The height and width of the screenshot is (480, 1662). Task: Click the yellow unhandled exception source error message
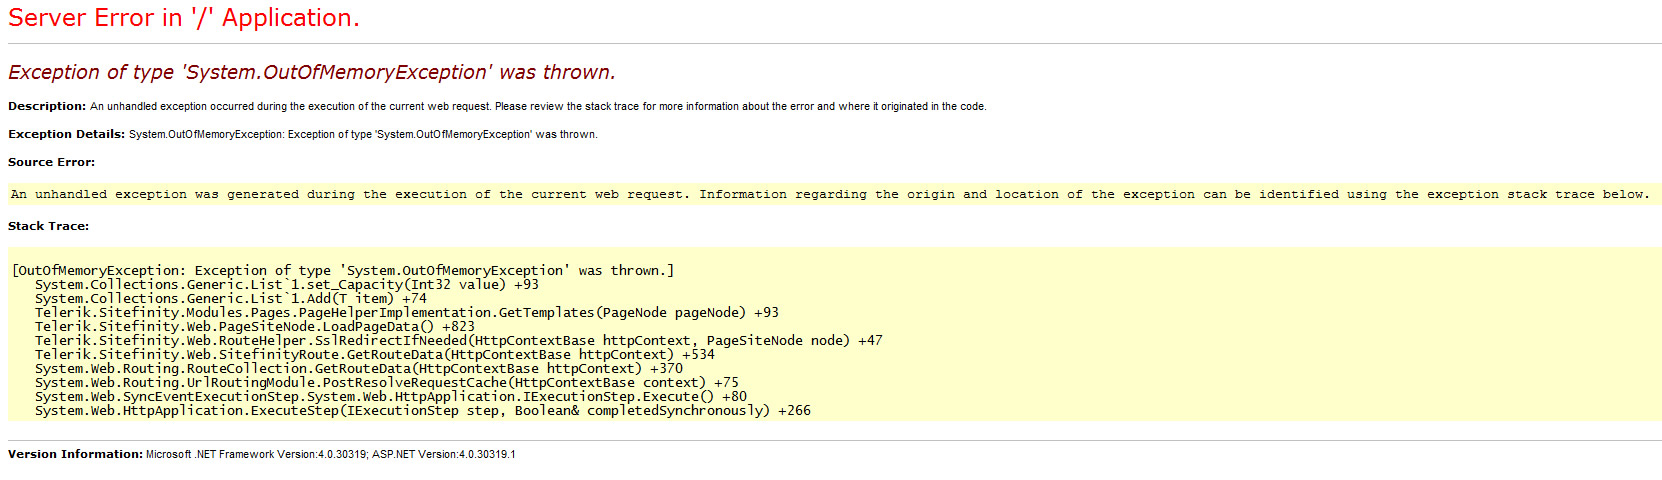tap(830, 194)
